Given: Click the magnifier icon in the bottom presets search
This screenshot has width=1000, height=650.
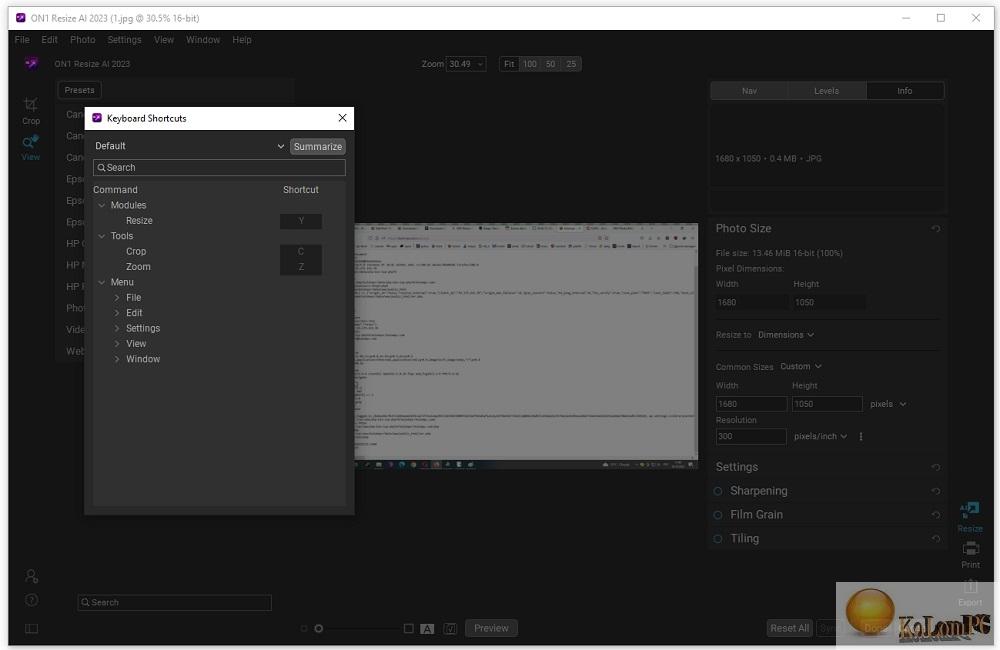Looking at the screenshot, I should 85,602.
